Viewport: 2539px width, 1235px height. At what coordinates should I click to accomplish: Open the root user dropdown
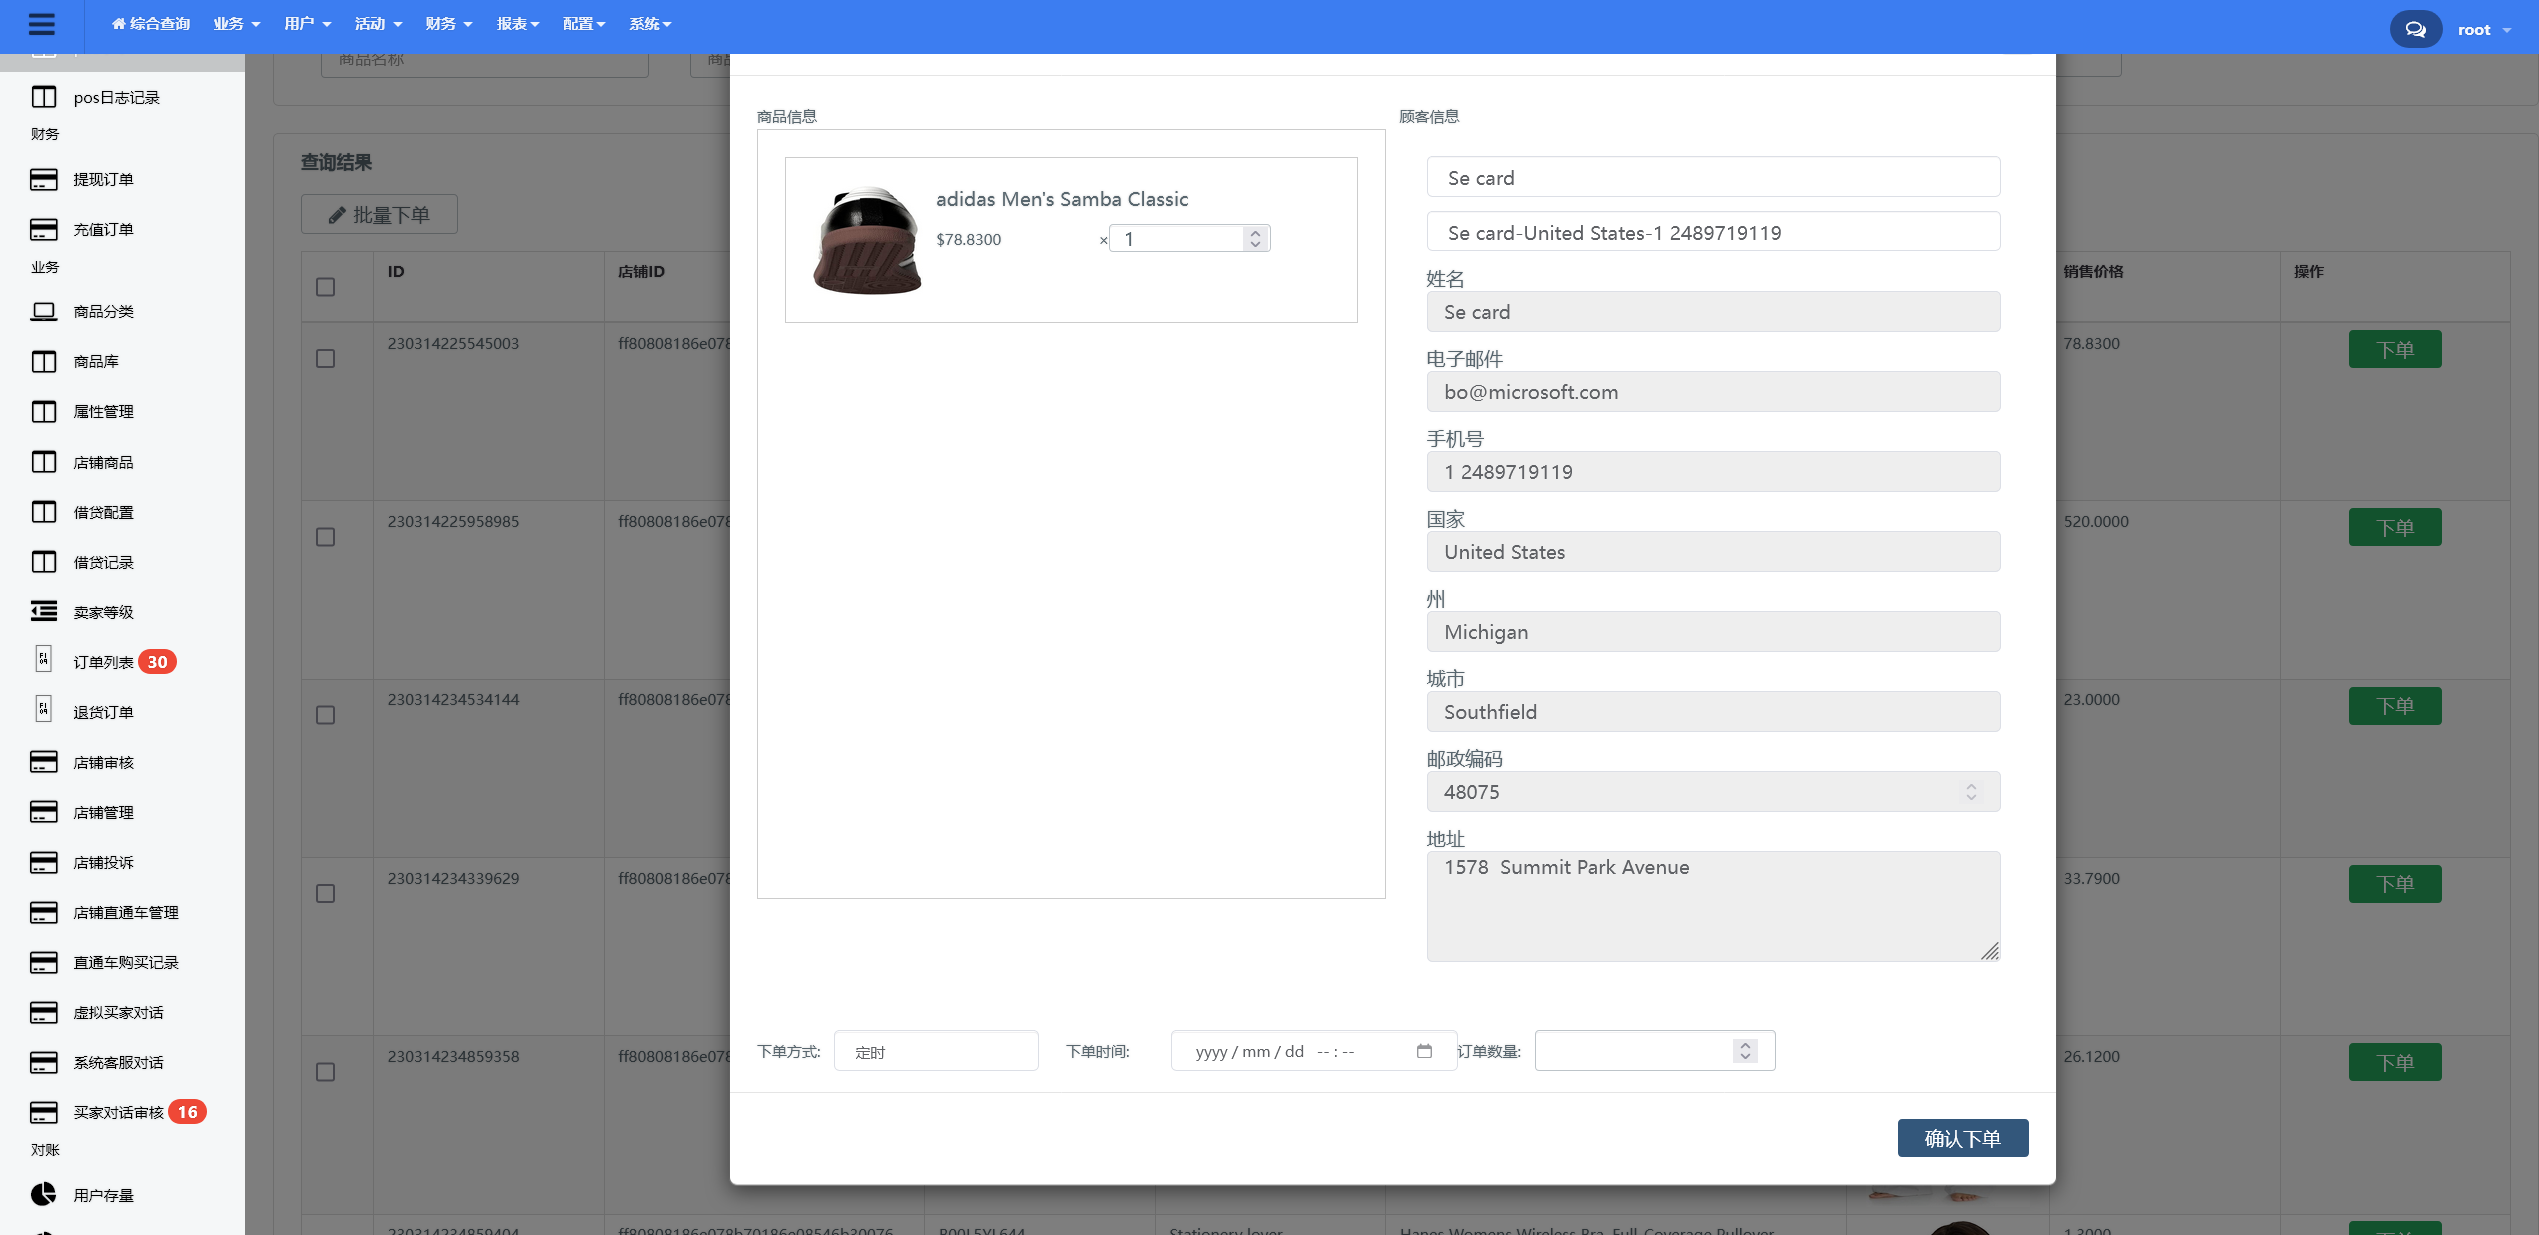[2482, 29]
